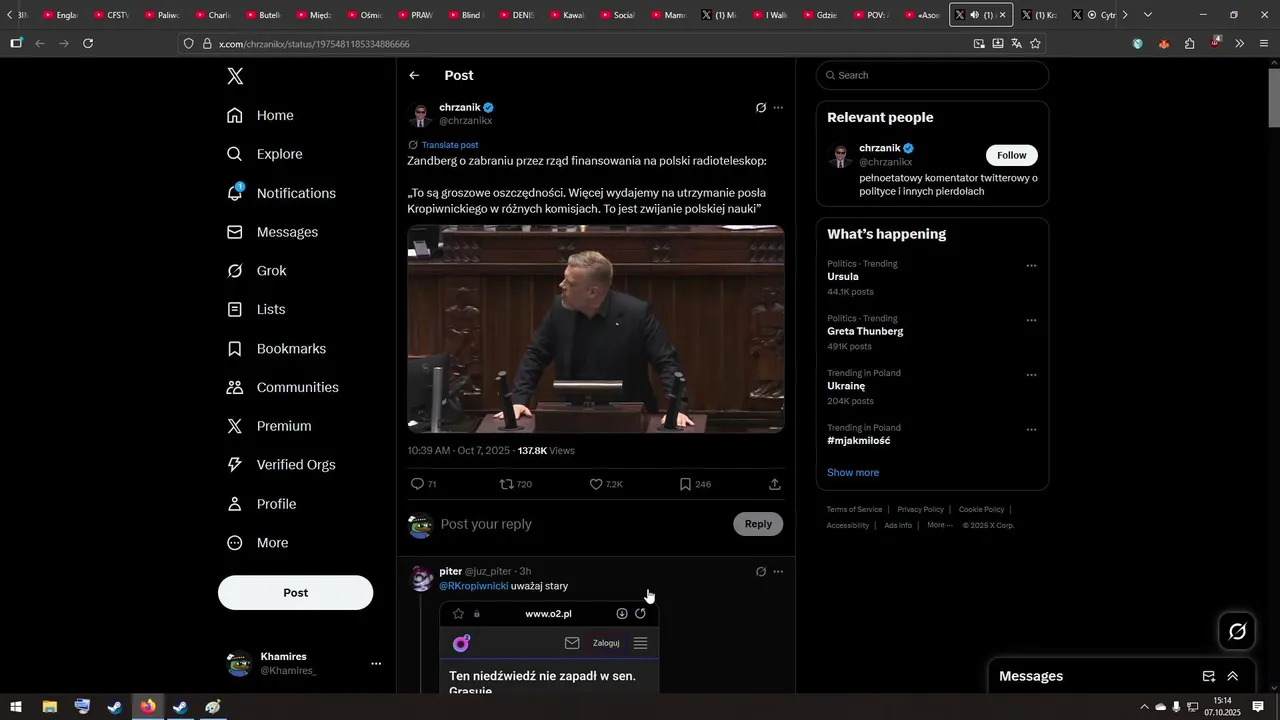Click the Search input field
The image size is (1280, 720).
coord(932,75)
